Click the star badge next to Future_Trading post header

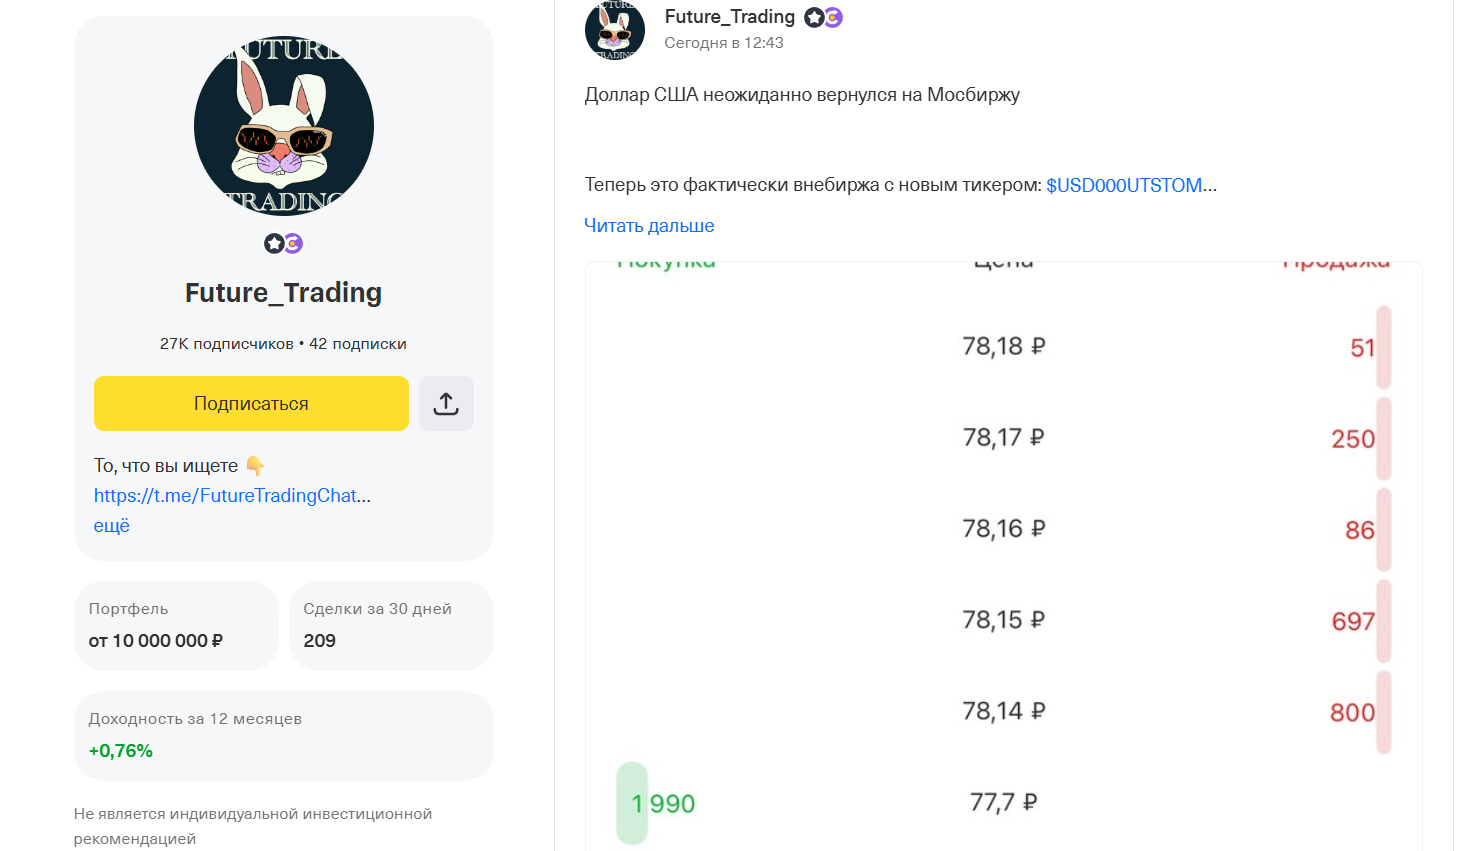click(x=813, y=16)
